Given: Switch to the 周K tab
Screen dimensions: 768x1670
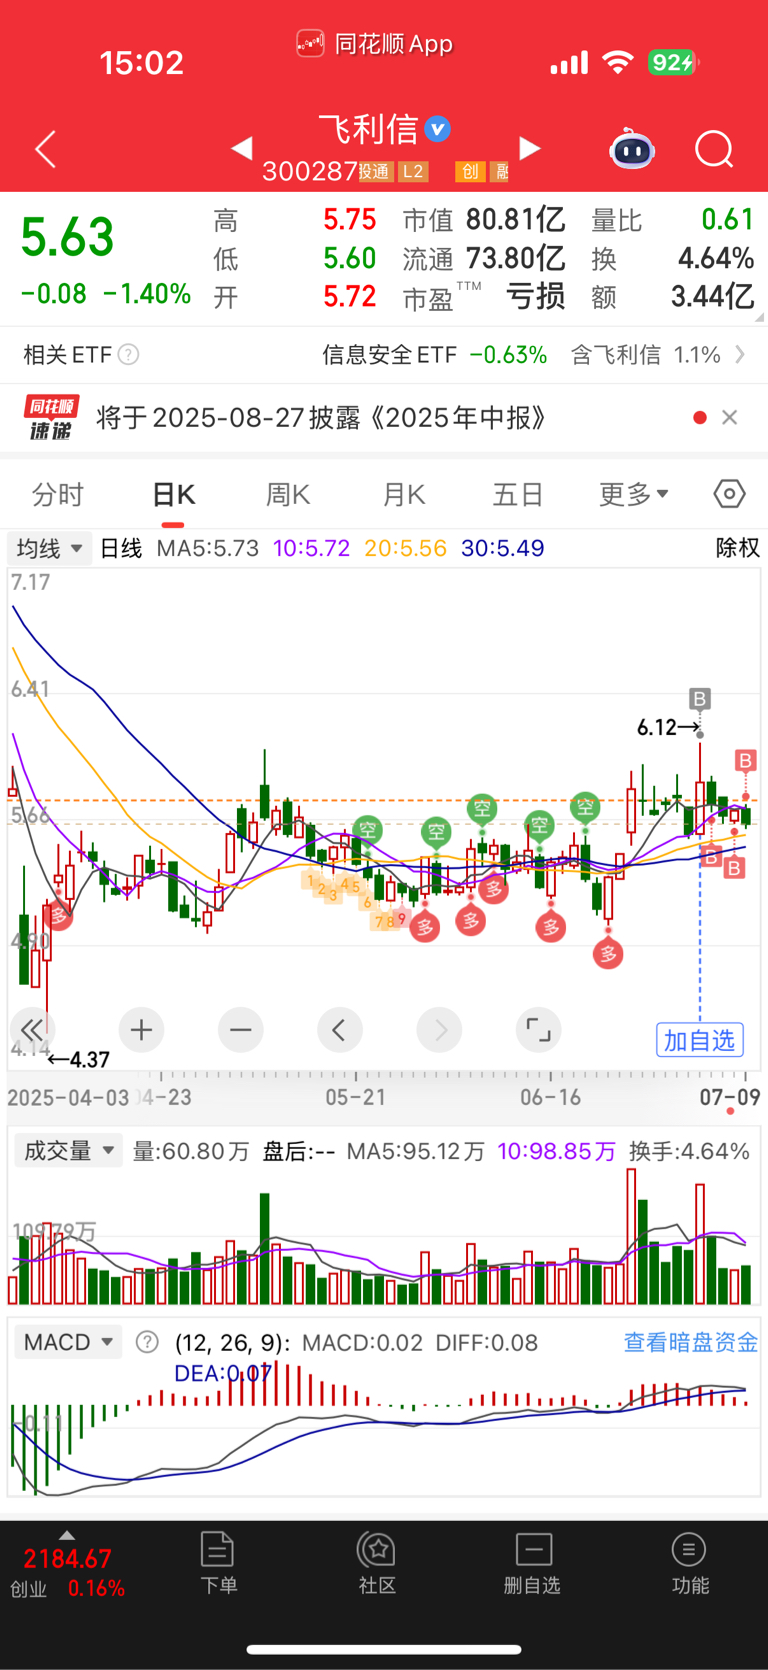Looking at the screenshot, I should [x=288, y=495].
